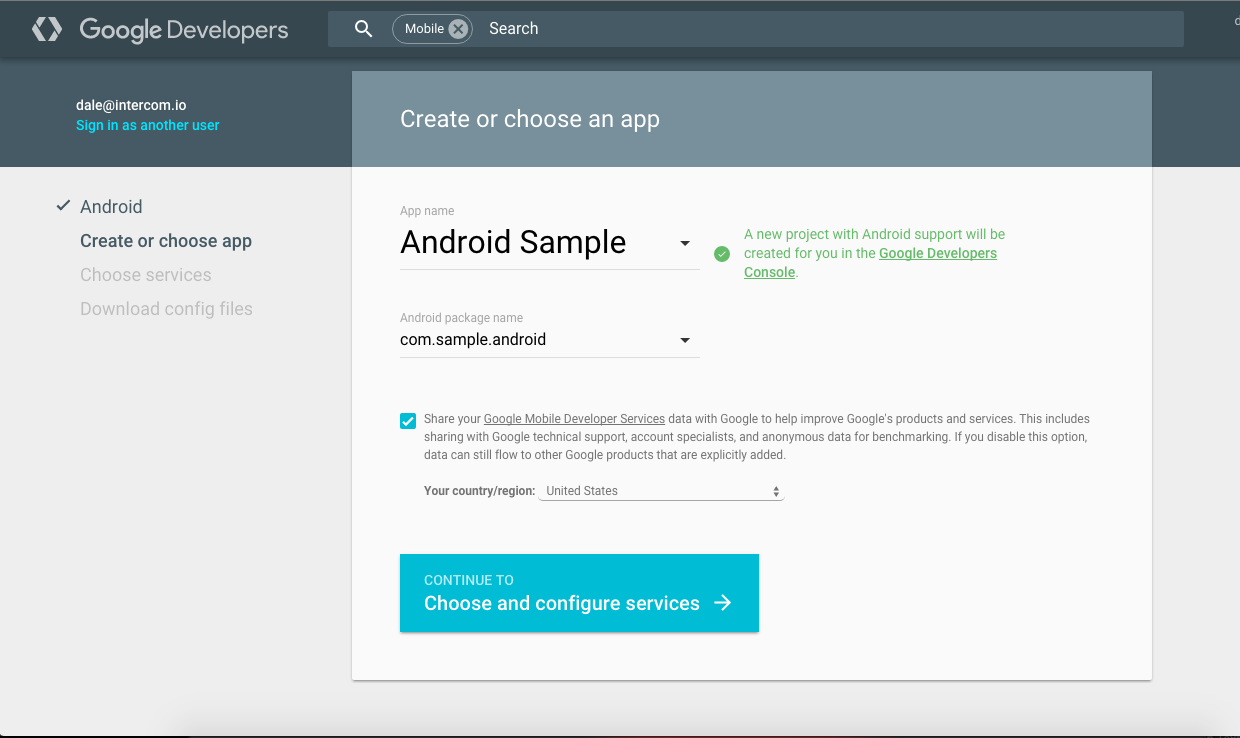
Task: Click the dale@intercom.io account text
Action: pos(131,105)
